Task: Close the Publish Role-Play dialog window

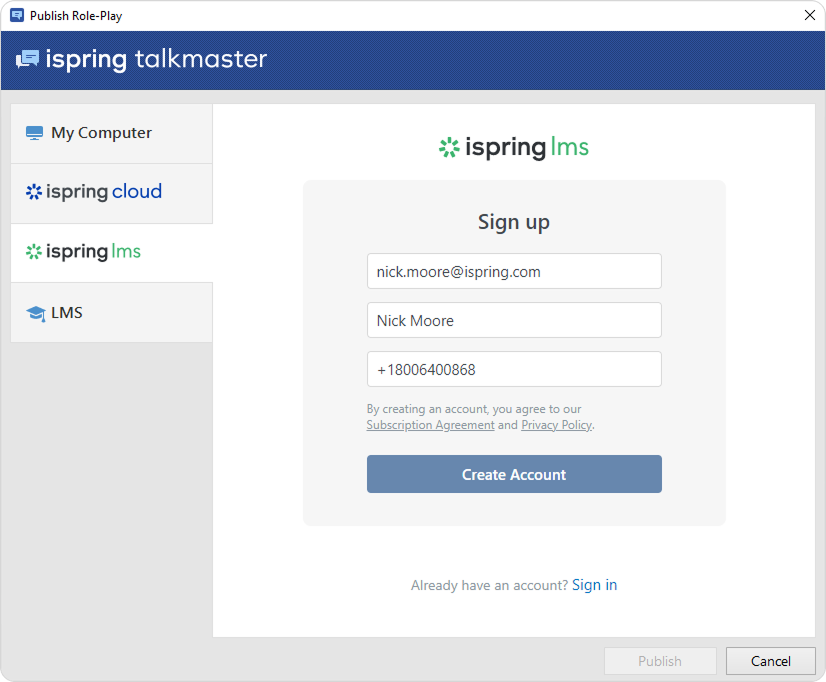Action: (809, 15)
